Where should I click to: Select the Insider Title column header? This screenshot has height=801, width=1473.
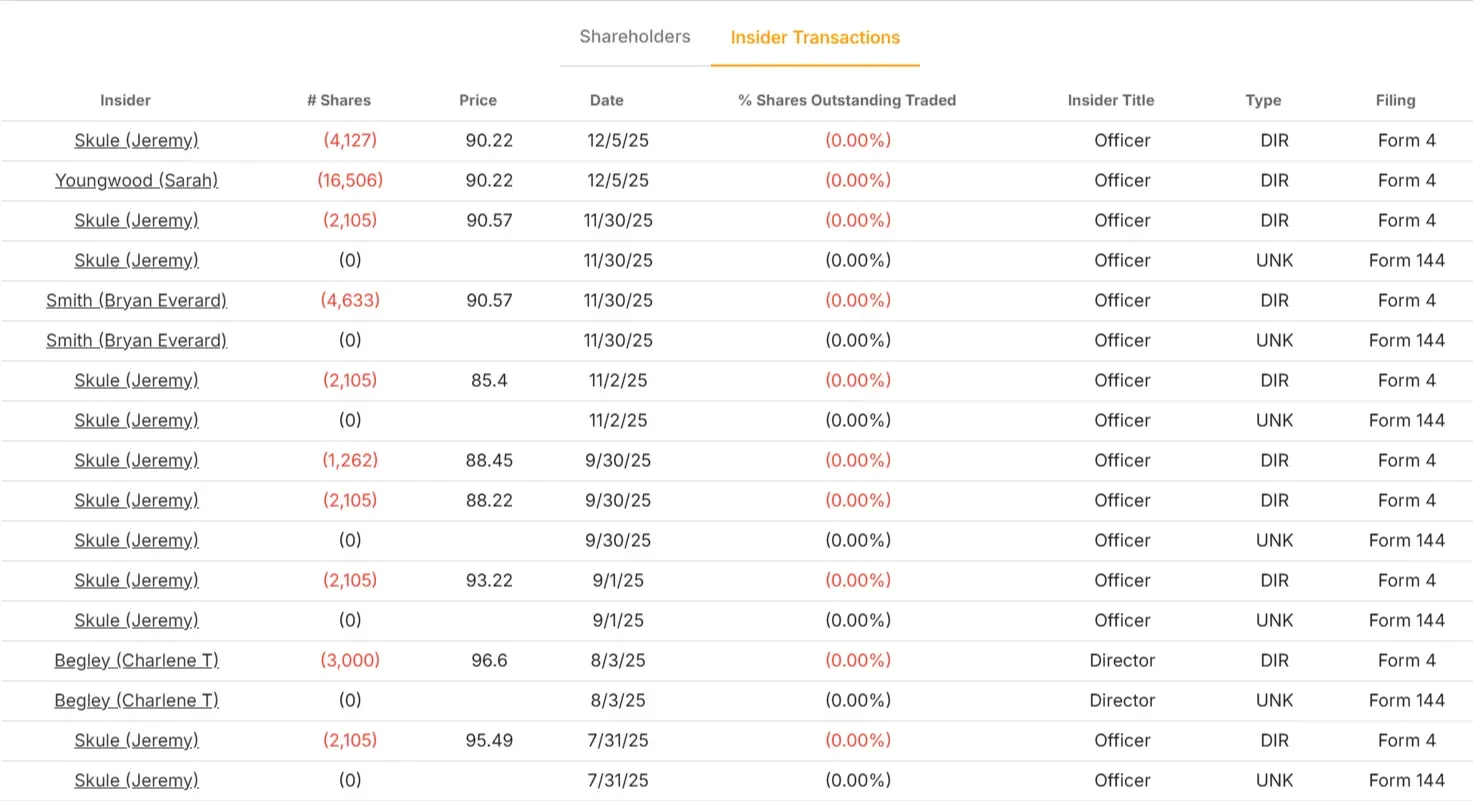click(x=1111, y=100)
